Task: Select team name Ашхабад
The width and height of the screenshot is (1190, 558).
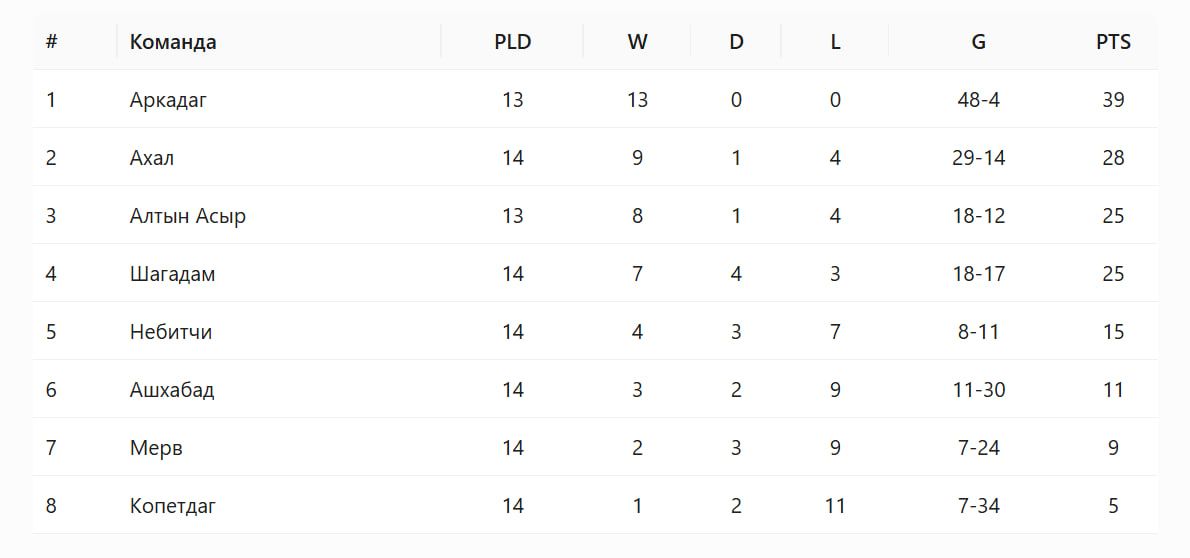Action: [x=172, y=390]
